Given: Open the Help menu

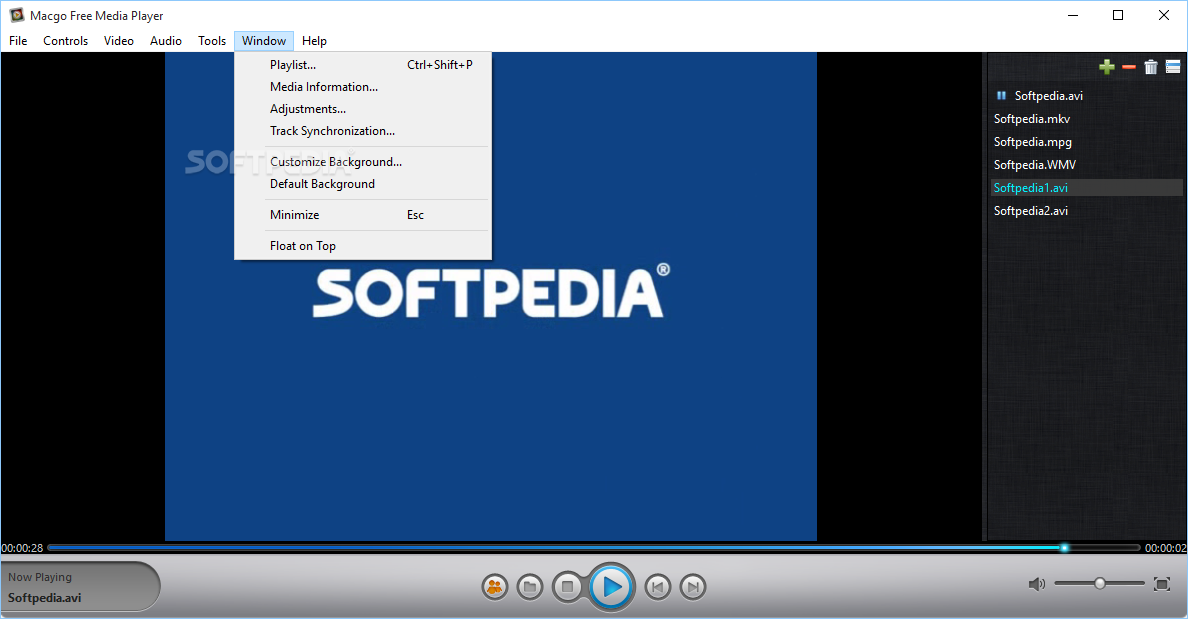Looking at the screenshot, I should (x=314, y=41).
